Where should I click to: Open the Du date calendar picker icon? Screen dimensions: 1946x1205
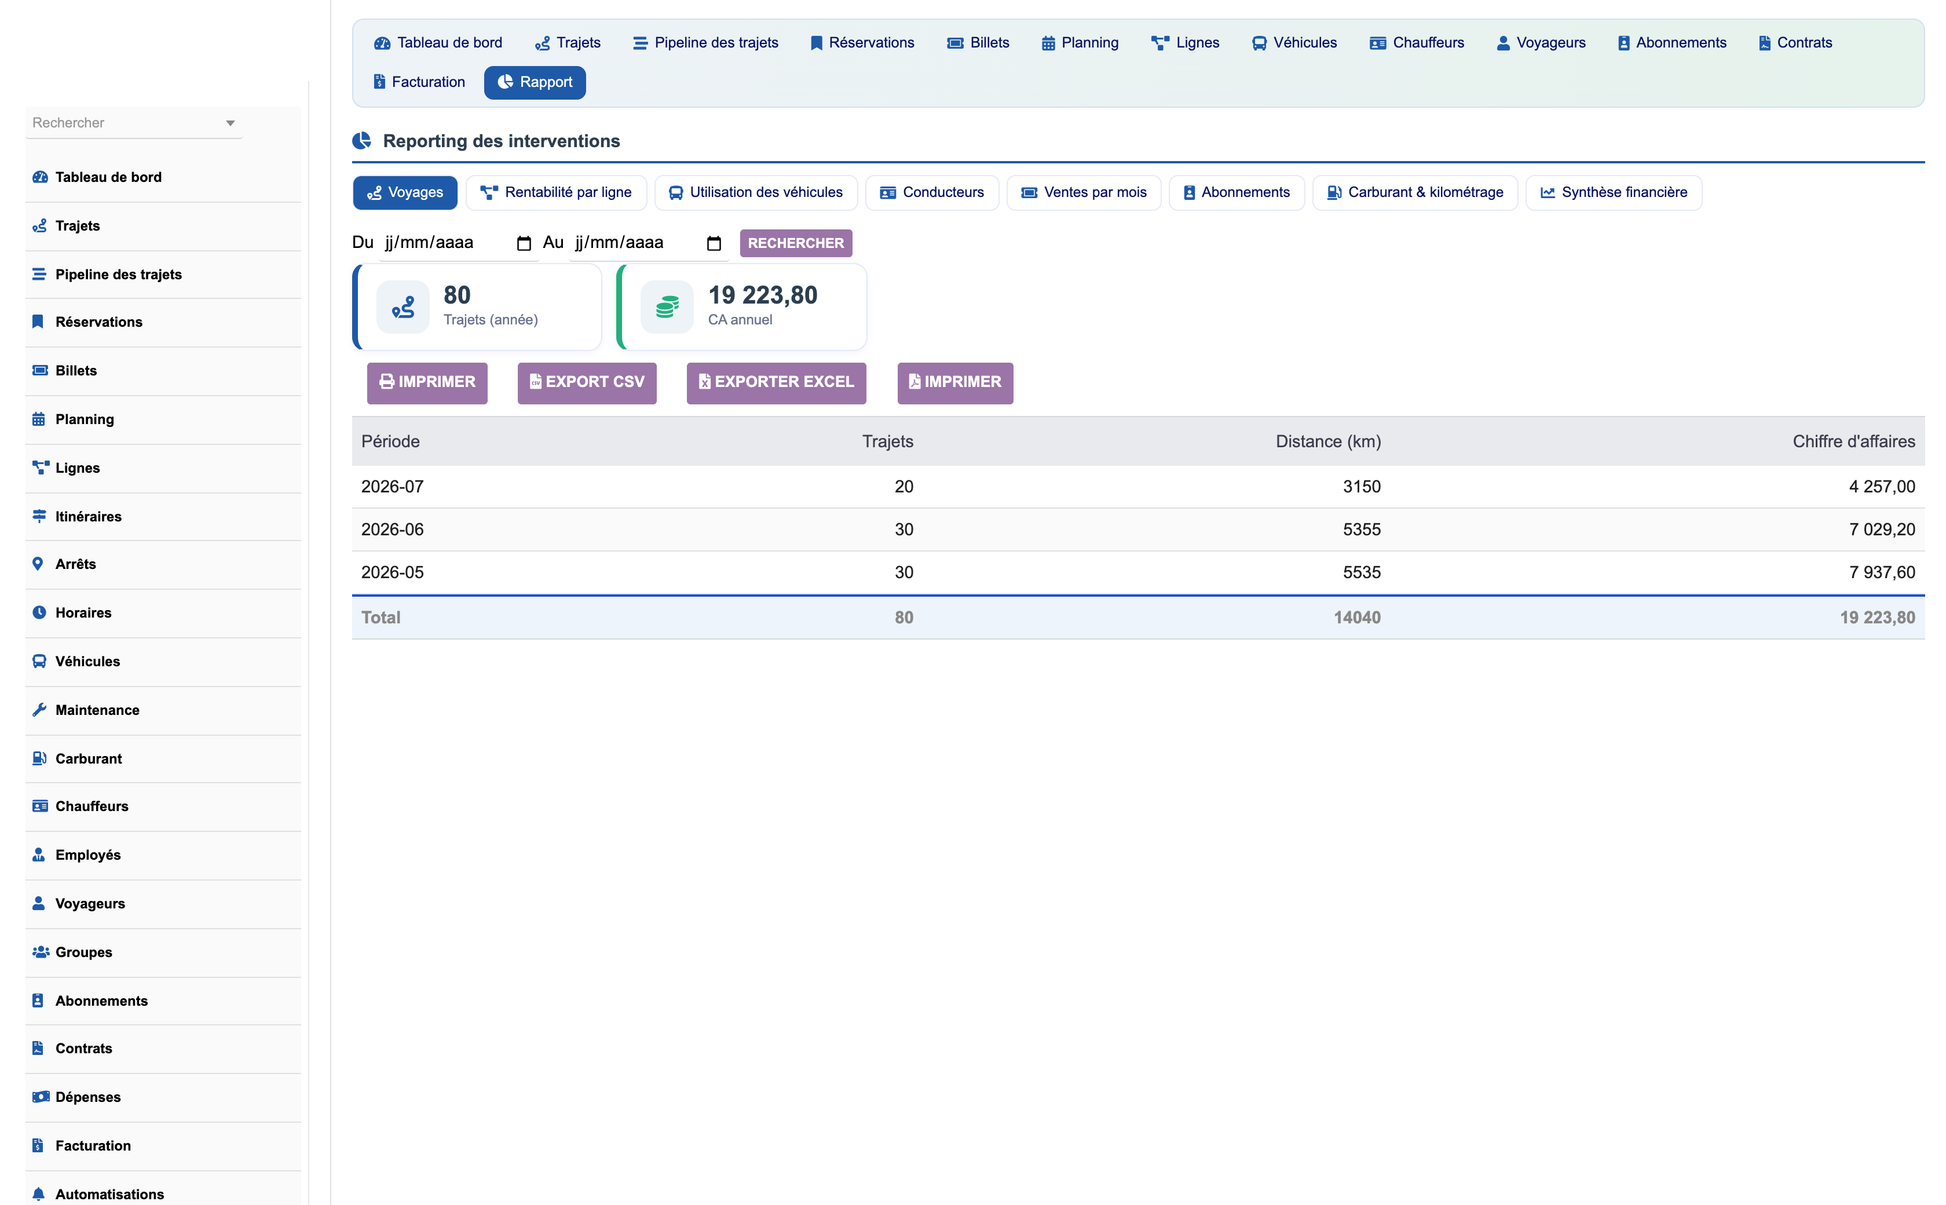(523, 243)
